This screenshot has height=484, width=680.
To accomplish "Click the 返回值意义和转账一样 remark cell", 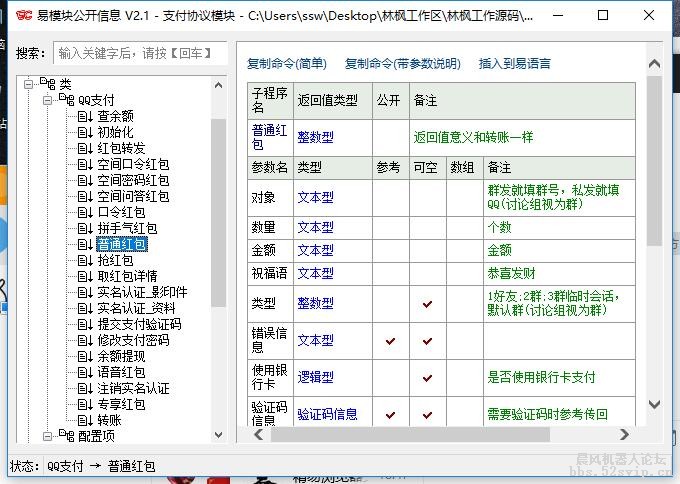I will (x=522, y=138).
